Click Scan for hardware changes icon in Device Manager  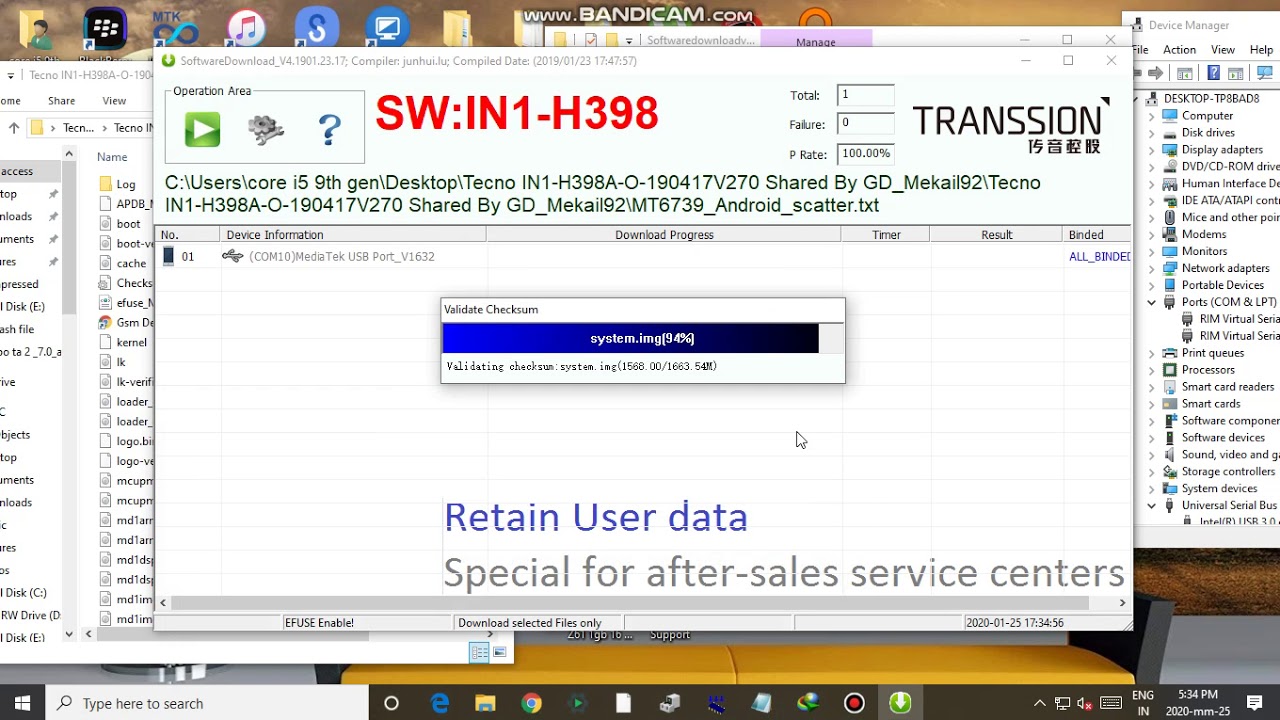pyautogui.click(x=1264, y=73)
